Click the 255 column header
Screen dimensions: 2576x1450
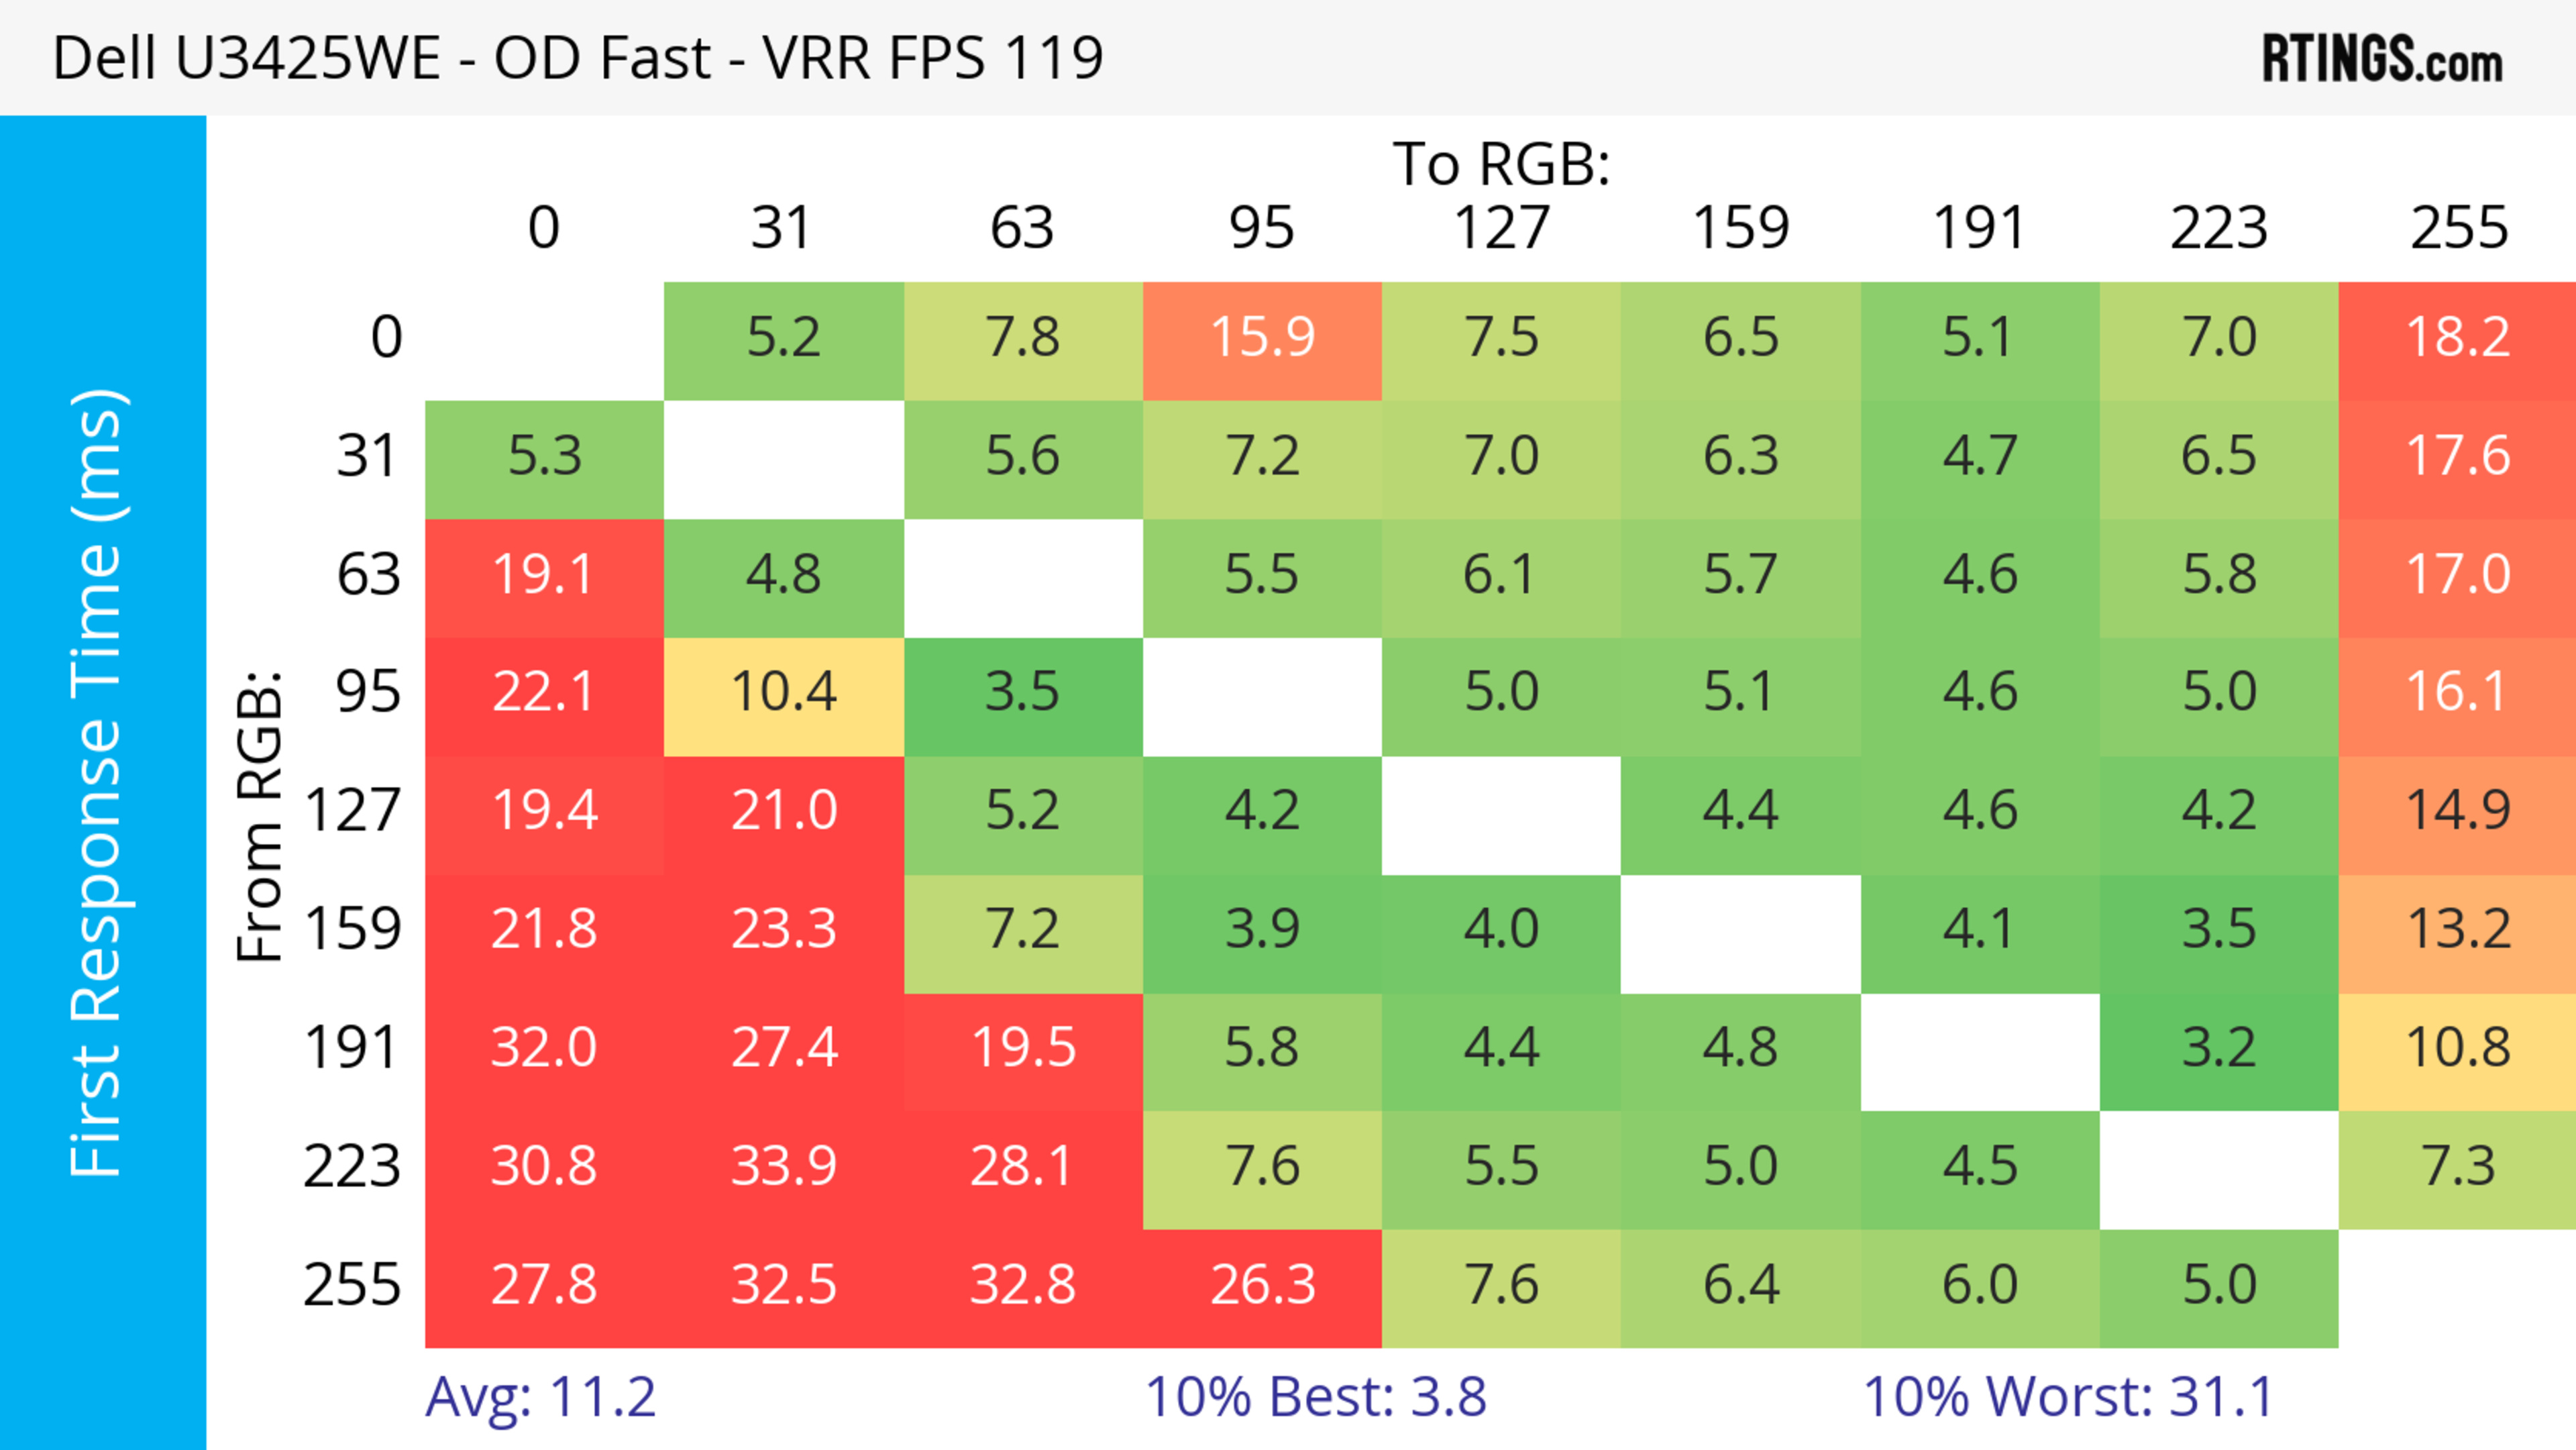[2457, 228]
